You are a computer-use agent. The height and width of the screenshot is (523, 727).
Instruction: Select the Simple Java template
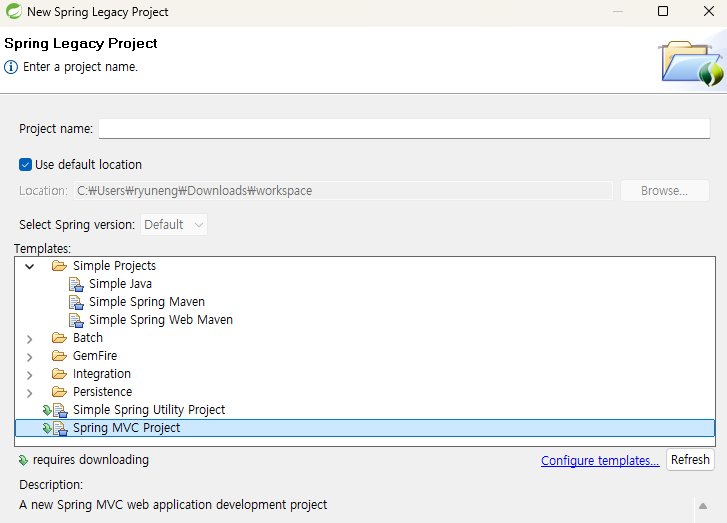point(121,284)
